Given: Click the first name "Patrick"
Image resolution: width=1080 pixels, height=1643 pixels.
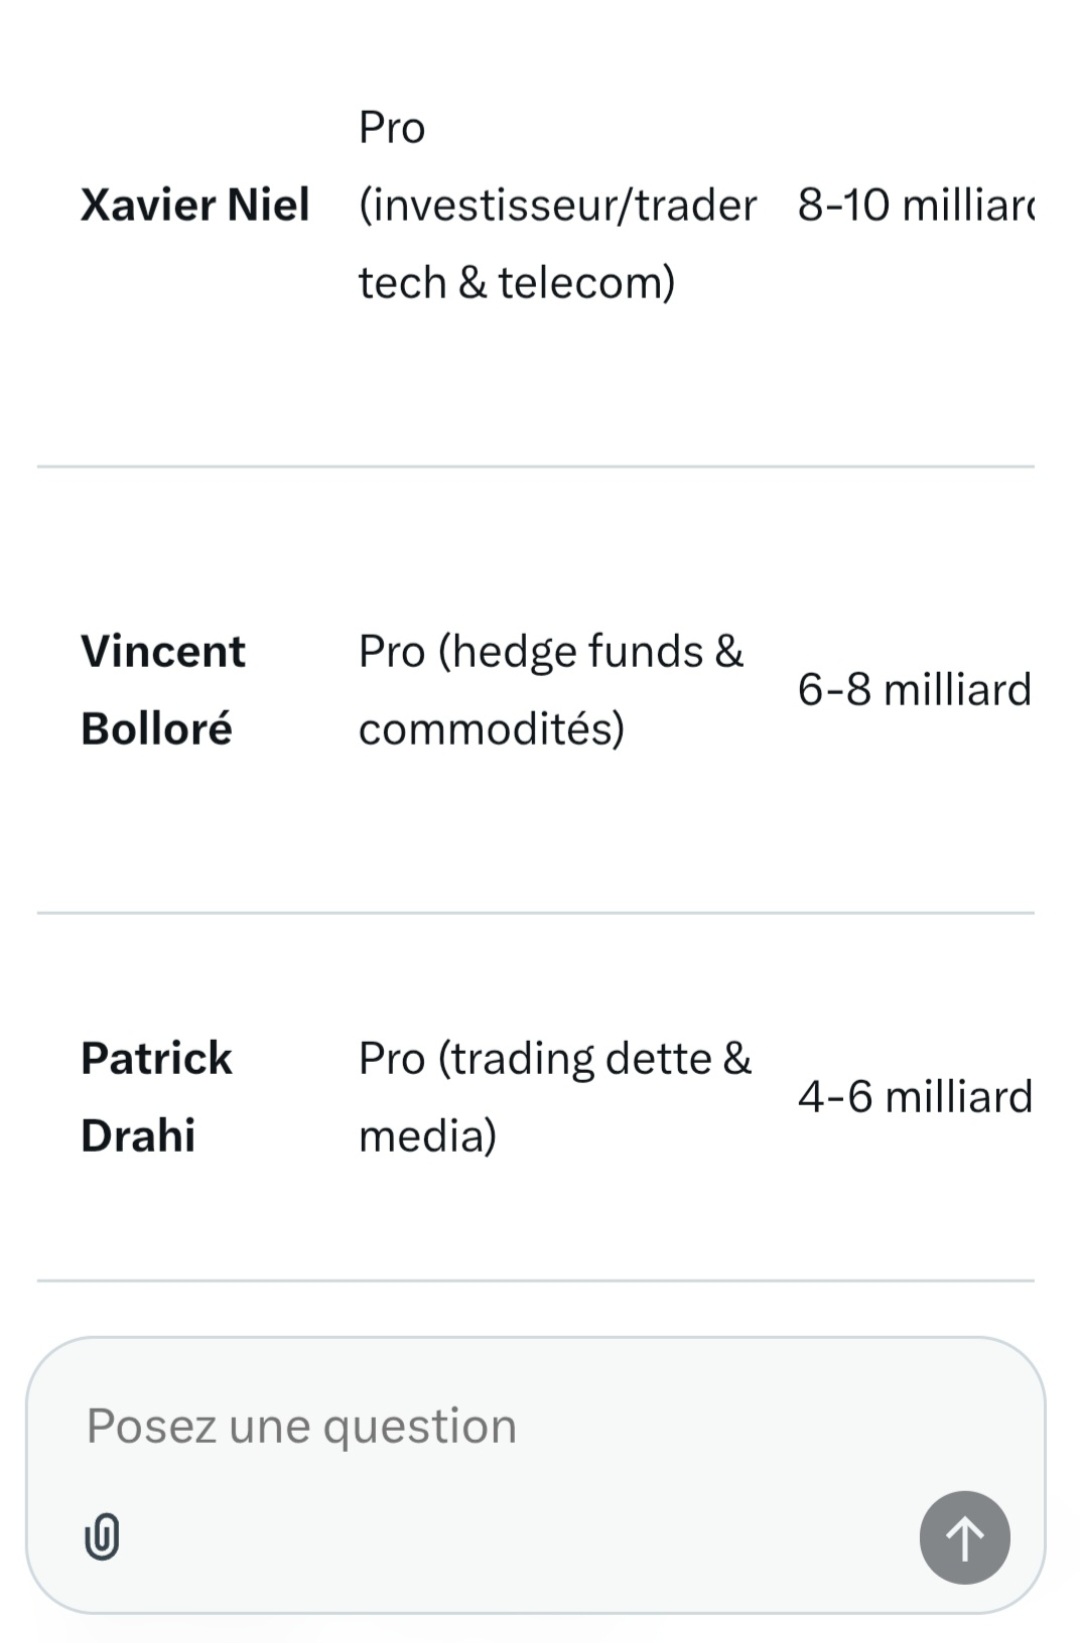Looking at the screenshot, I should tap(156, 1058).
